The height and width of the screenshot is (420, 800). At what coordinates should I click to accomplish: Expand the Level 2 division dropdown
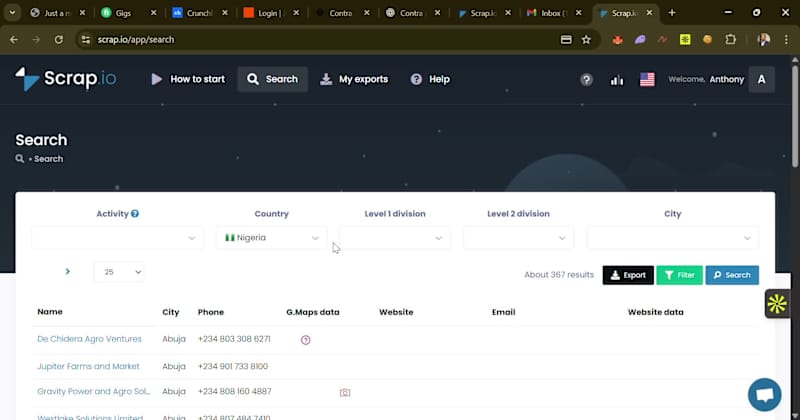[x=518, y=238]
